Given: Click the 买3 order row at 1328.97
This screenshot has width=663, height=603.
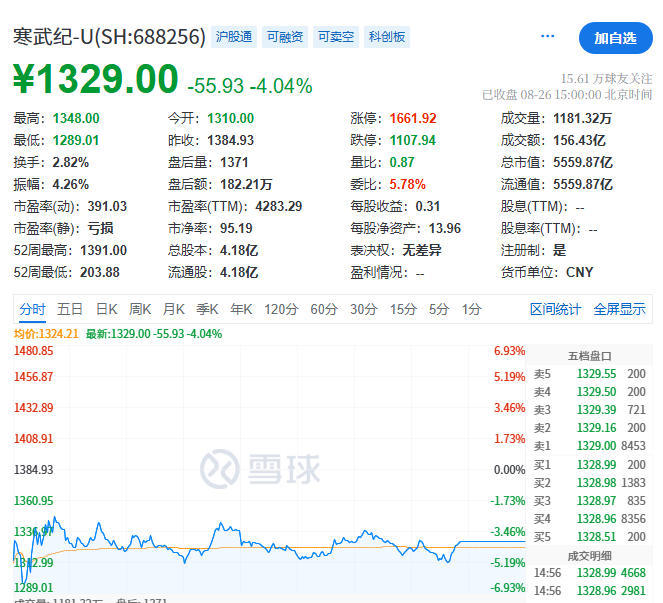Looking at the screenshot, I should tap(589, 501).
